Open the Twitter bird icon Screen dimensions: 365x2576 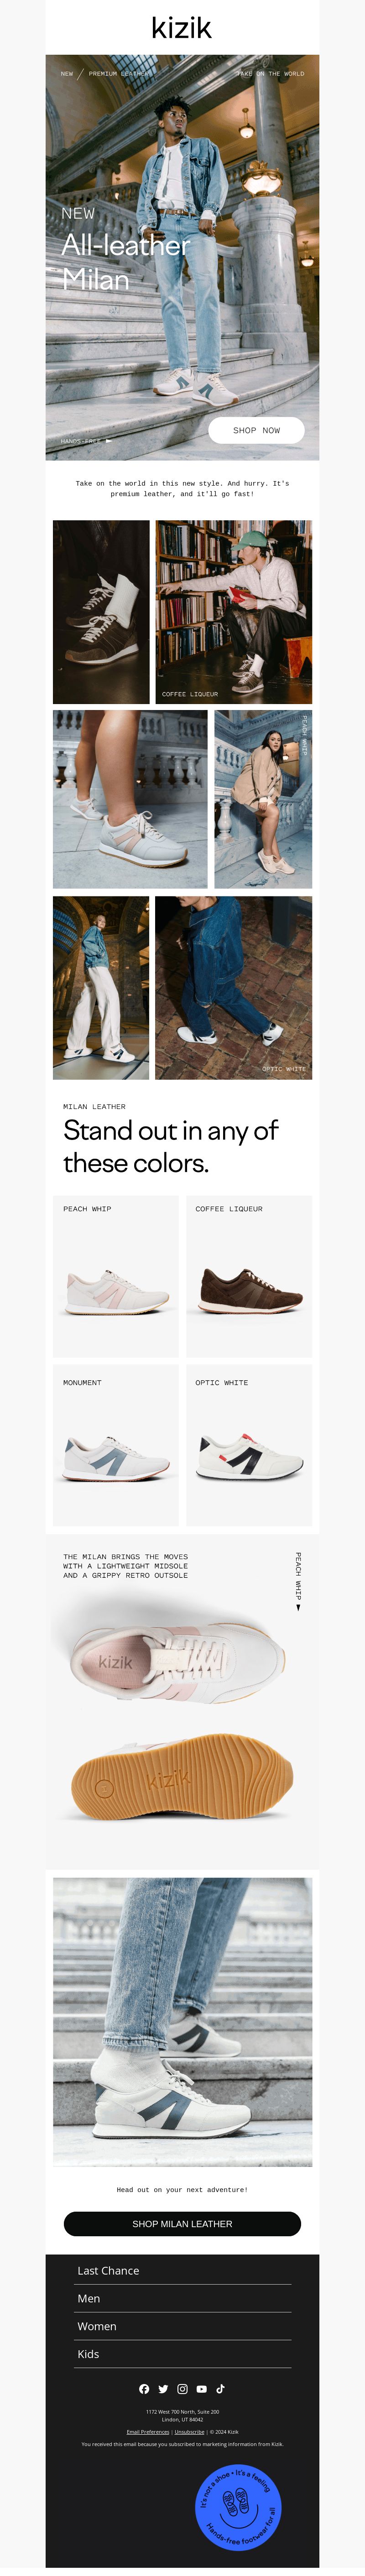(163, 2389)
